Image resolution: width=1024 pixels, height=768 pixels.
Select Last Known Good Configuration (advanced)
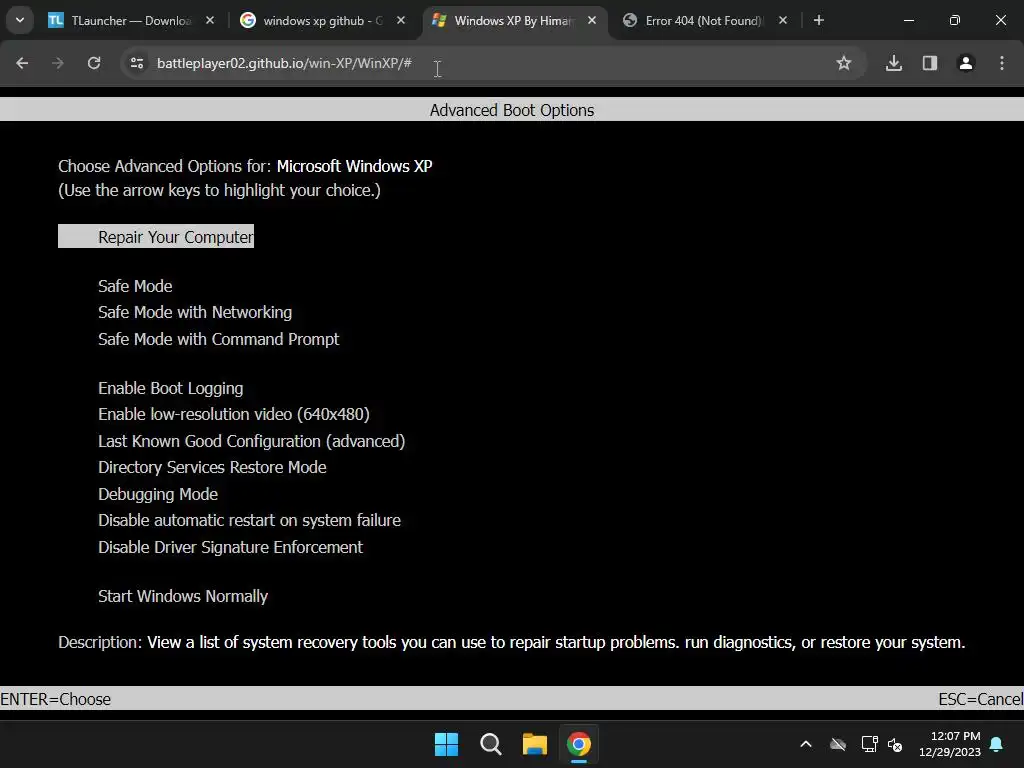(251, 441)
